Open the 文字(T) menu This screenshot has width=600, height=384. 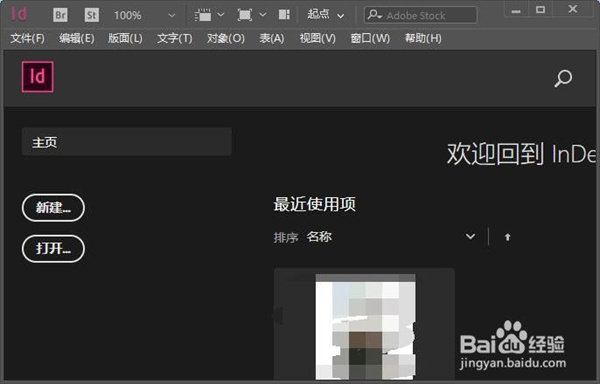[174, 38]
